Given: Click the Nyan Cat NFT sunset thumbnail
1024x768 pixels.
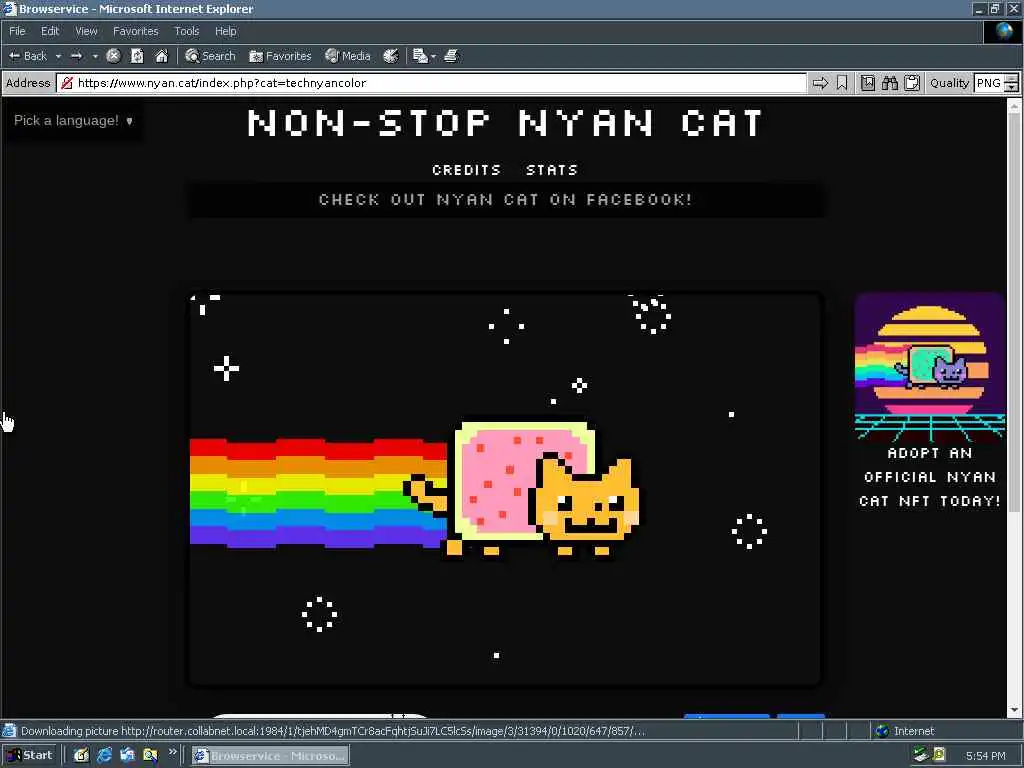Looking at the screenshot, I should point(929,367).
